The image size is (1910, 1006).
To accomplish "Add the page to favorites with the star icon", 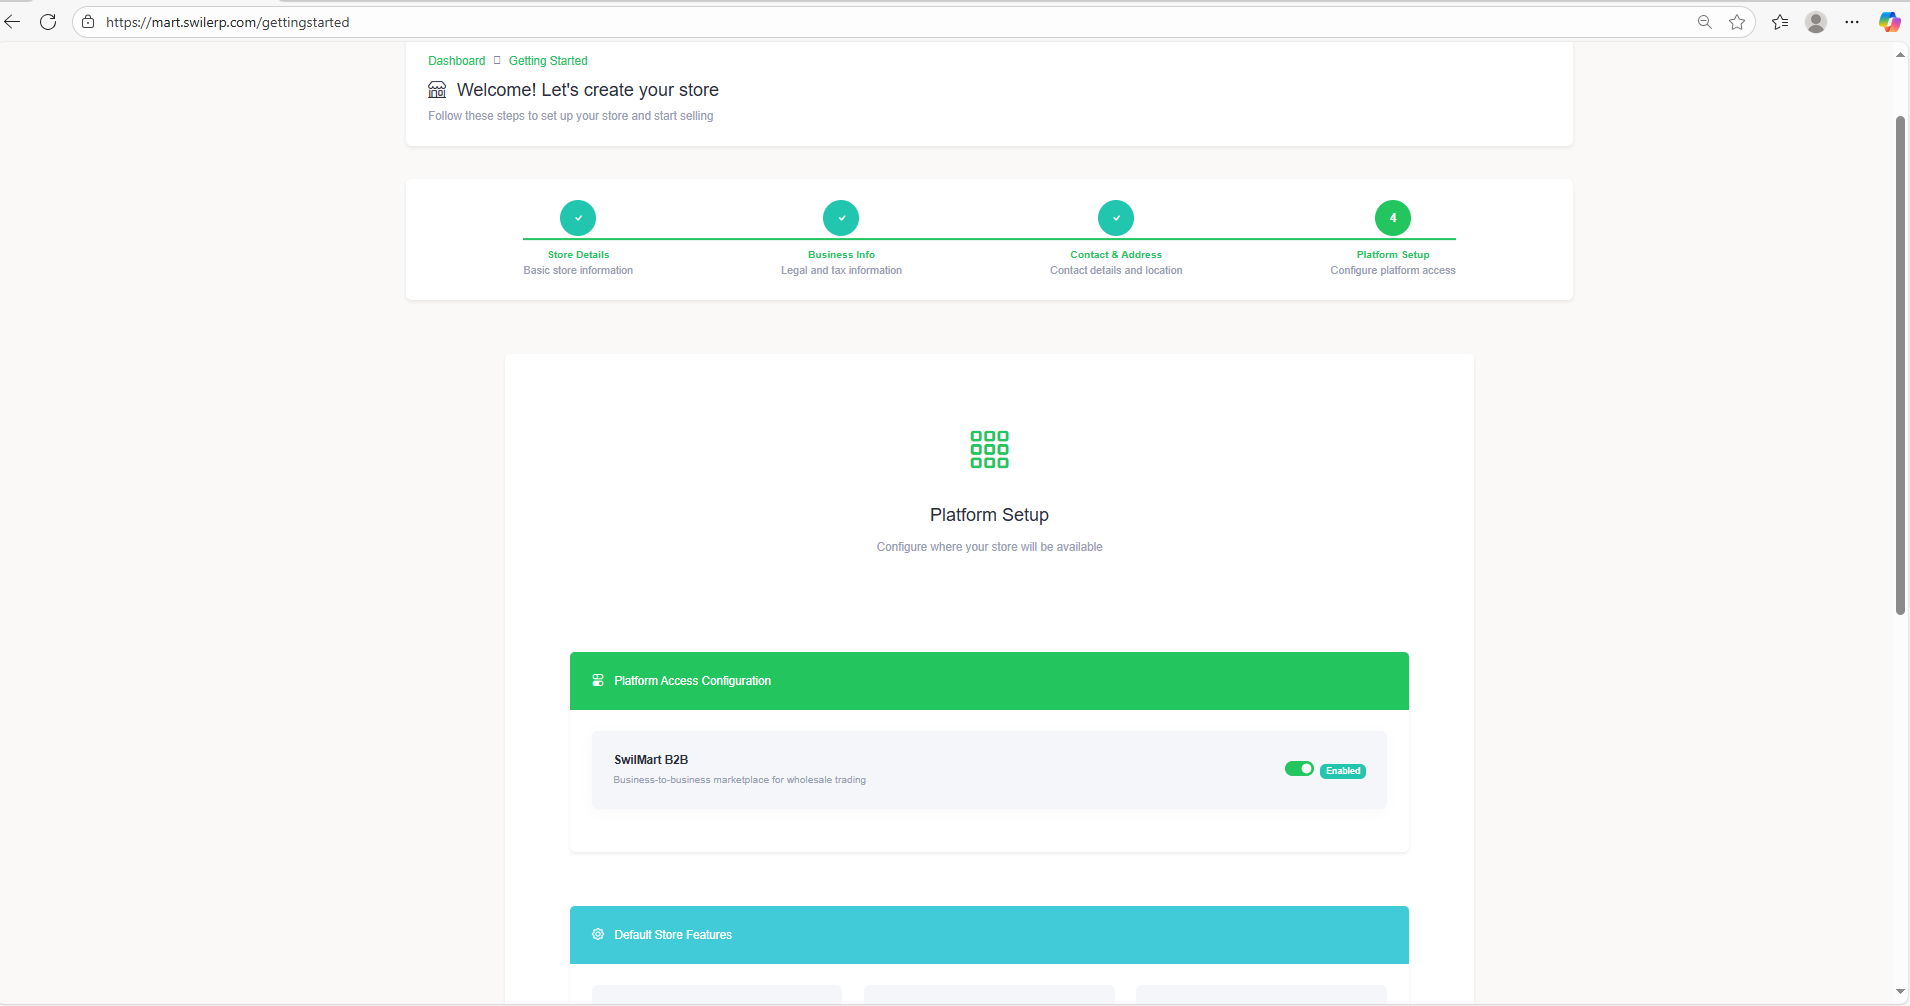I will tap(1737, 22).
